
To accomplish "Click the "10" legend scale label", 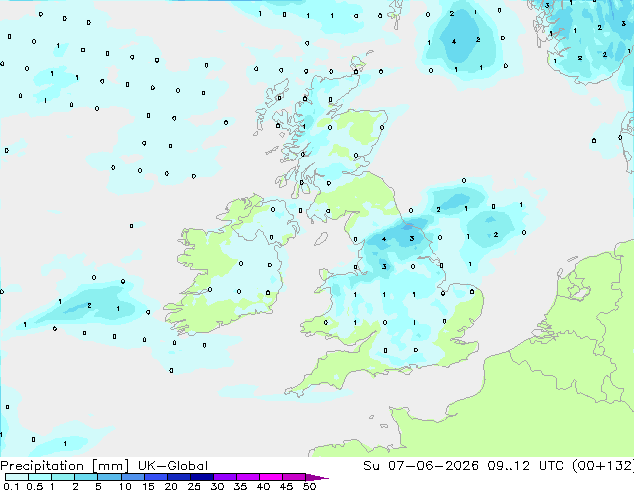I will (x=125, y=486).
